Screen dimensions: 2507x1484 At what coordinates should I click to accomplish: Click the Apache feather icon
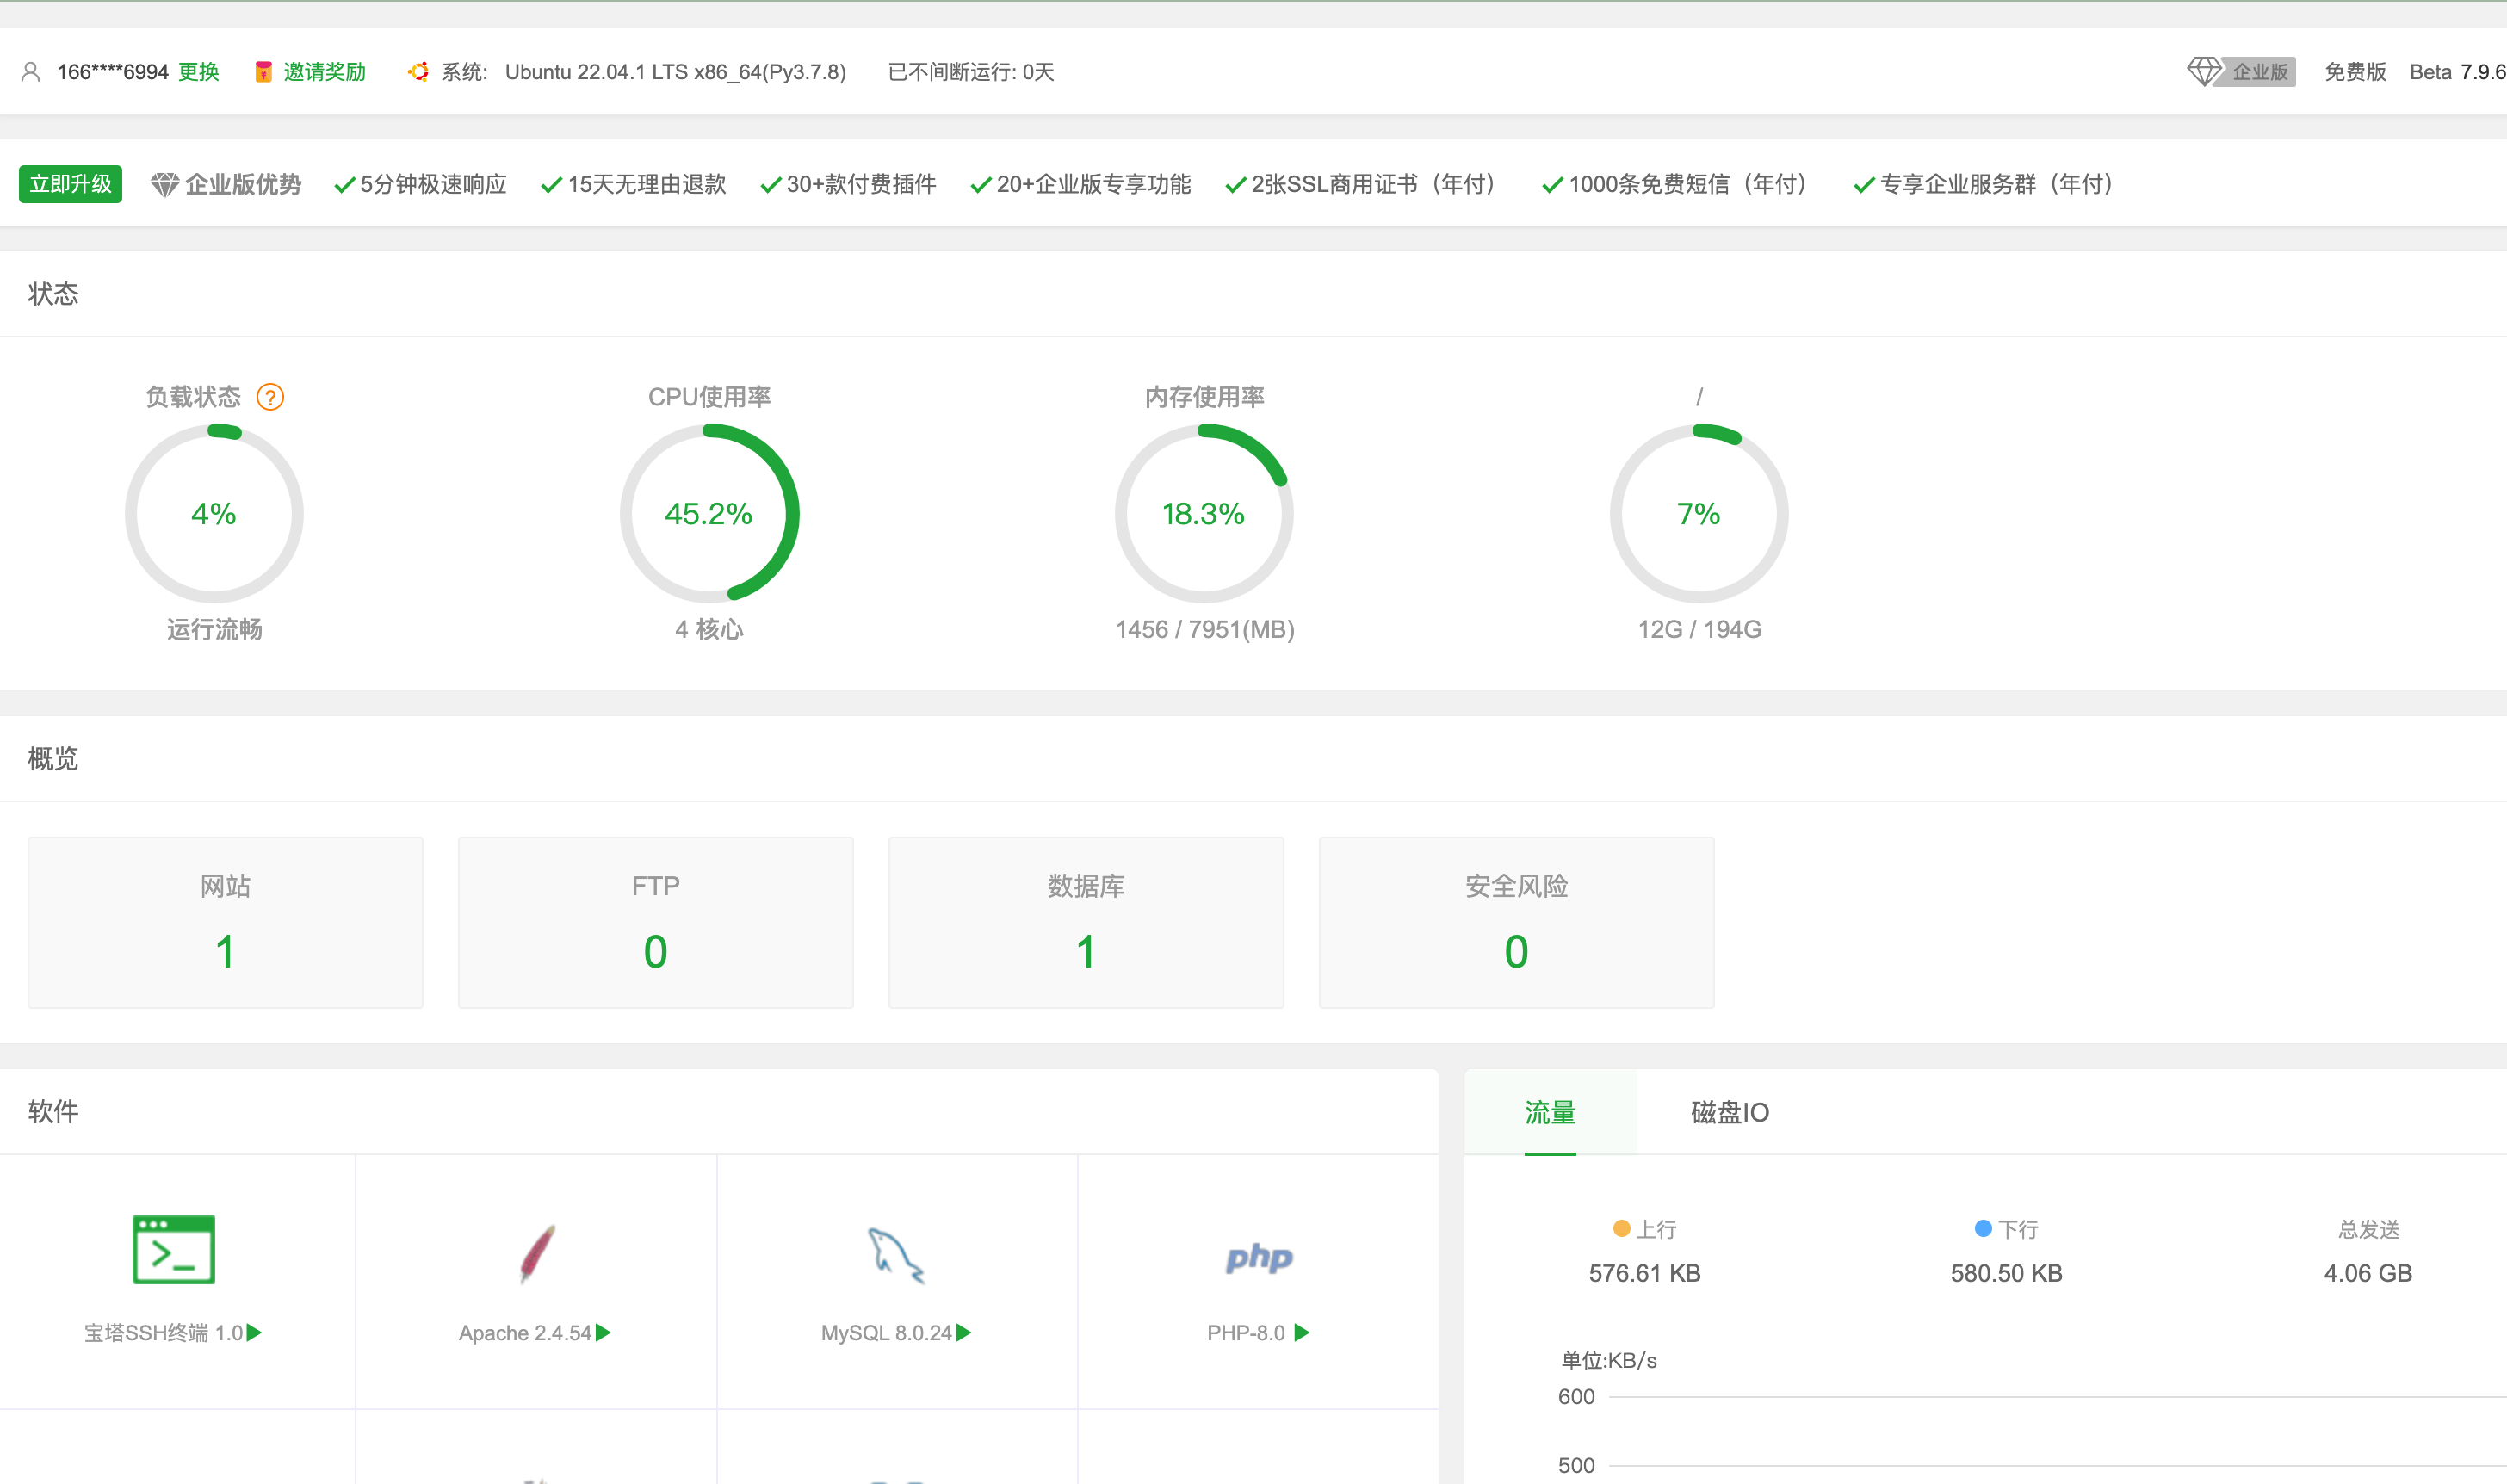[537, 1253]
